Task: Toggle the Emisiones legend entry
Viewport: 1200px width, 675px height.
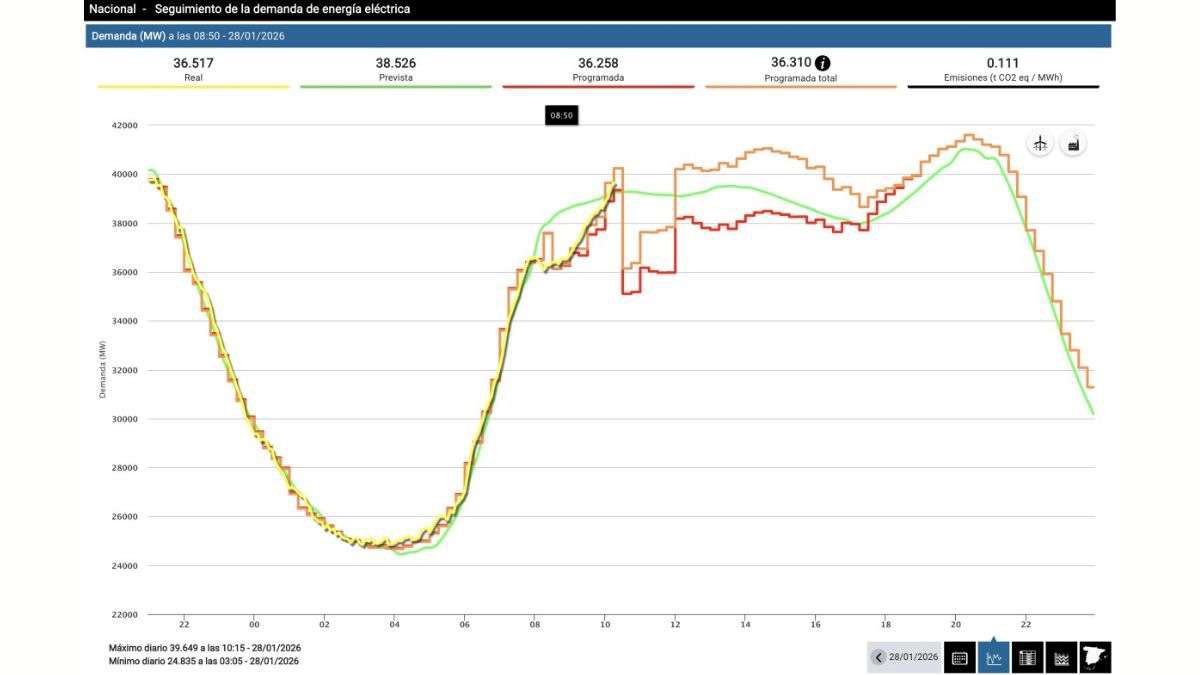Action: click(1001, 69)
